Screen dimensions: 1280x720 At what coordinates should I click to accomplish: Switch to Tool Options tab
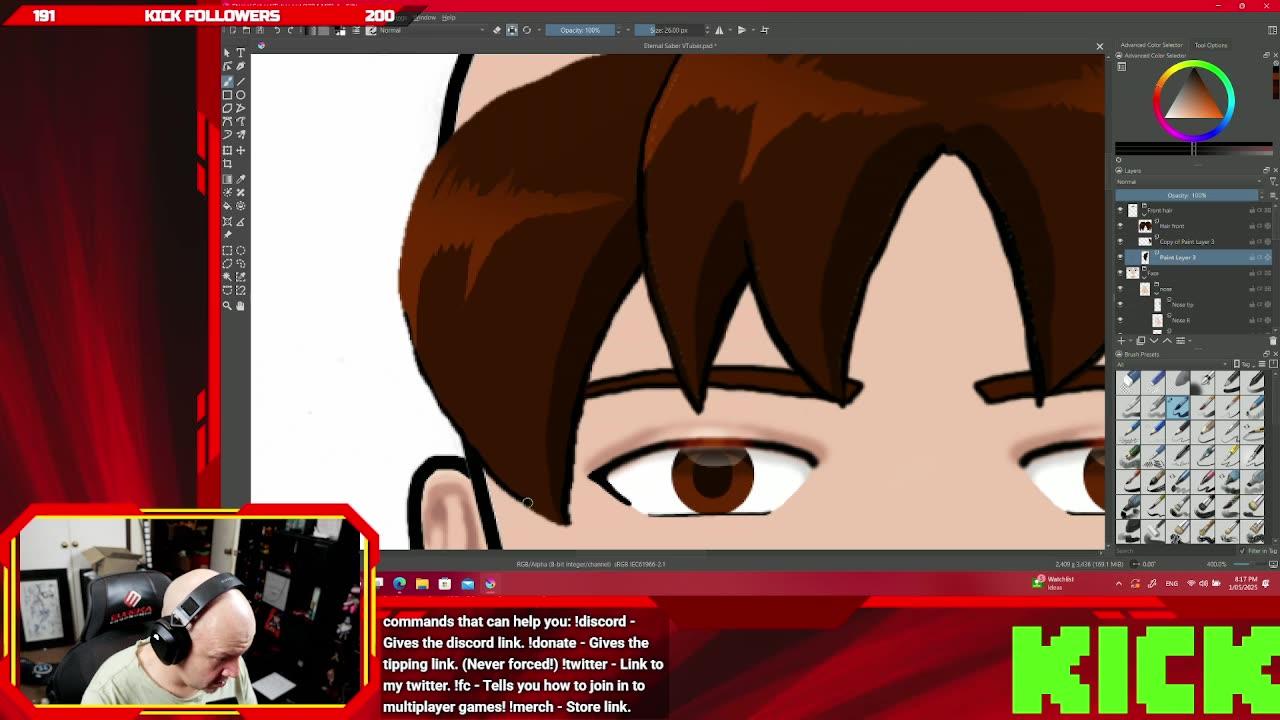point(1210,45)
